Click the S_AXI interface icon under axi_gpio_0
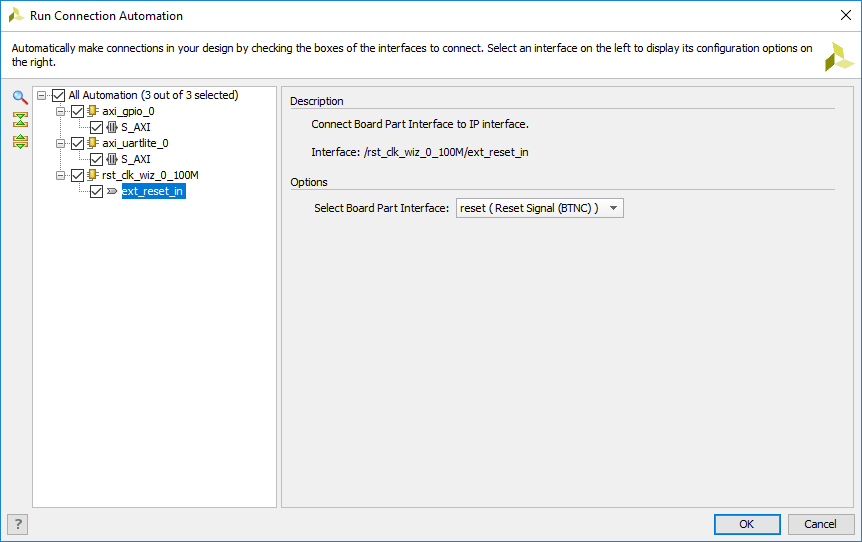Image resolution: width=862 pixels, height=542 pixels. [112, 127]
